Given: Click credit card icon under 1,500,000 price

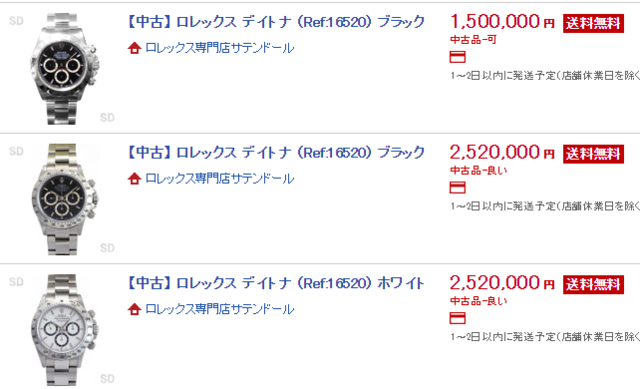Looking at the screenshot, I should pos(458,57).
